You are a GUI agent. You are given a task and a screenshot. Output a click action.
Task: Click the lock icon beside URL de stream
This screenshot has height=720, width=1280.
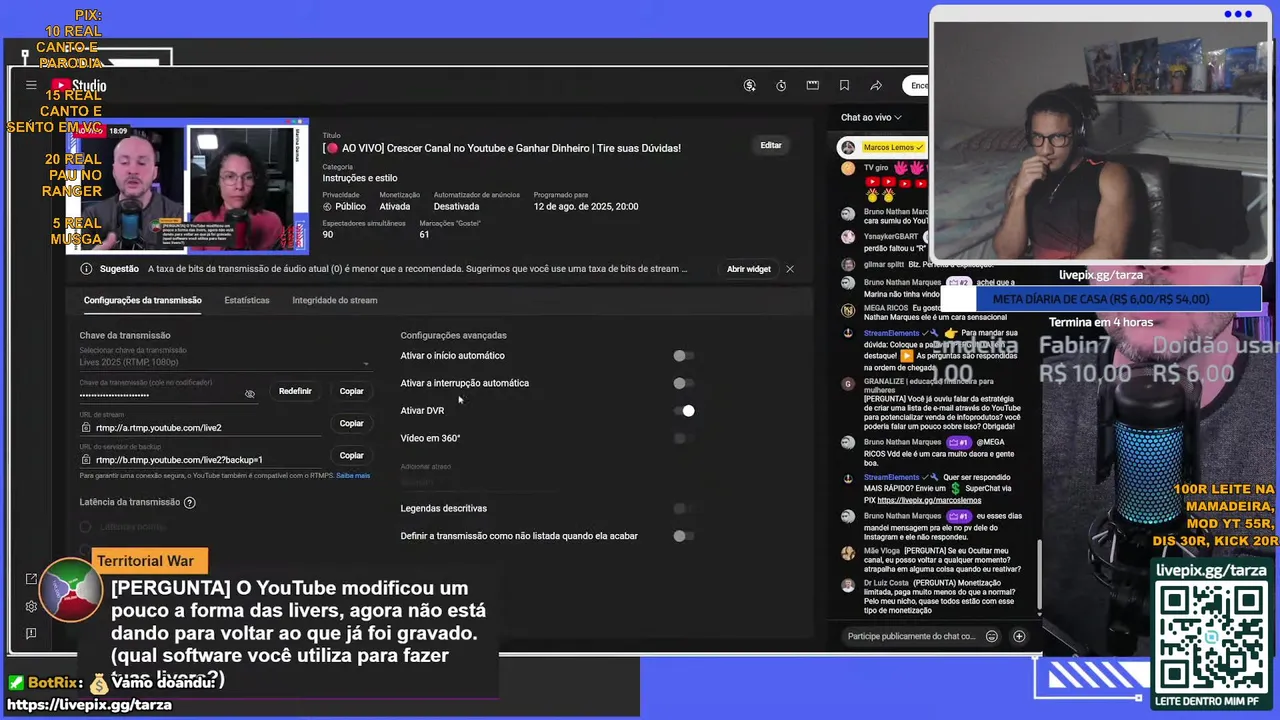(86, 428)
